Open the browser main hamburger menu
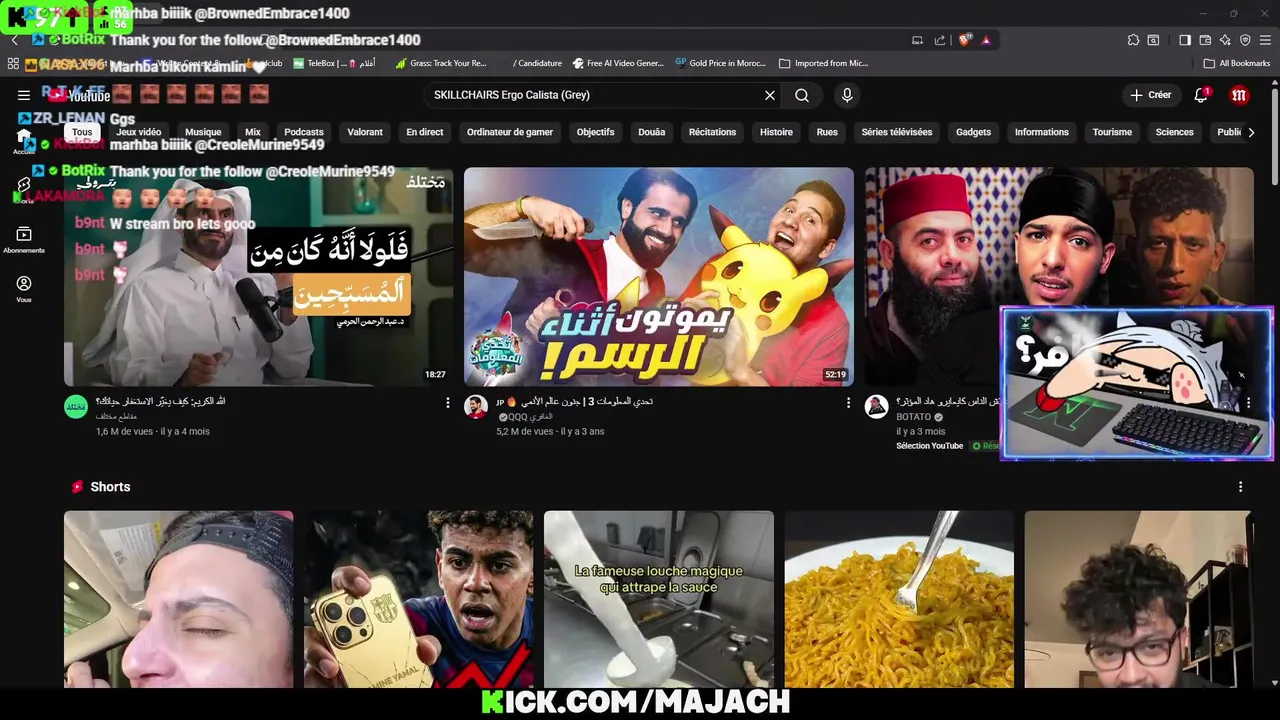This screenshot has width=1280, height=720. (x=1265, y=40)
